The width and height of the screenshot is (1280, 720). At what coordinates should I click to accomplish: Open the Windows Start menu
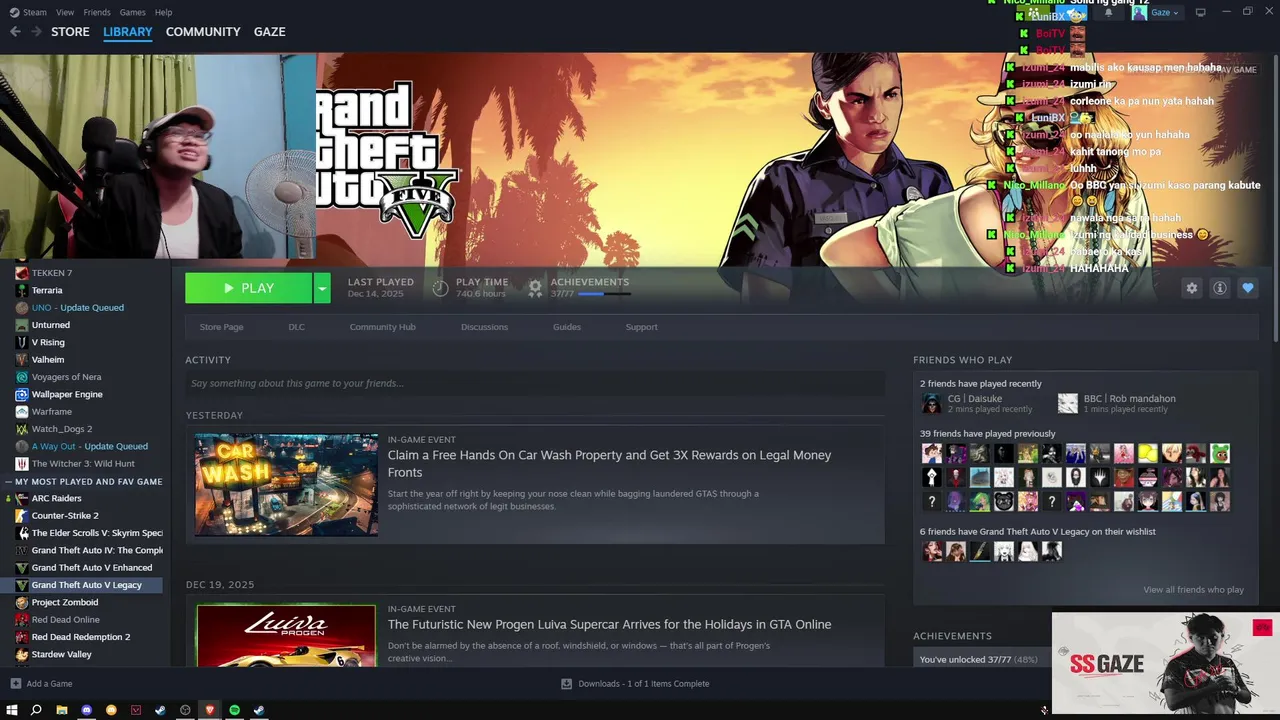(12, 710)
